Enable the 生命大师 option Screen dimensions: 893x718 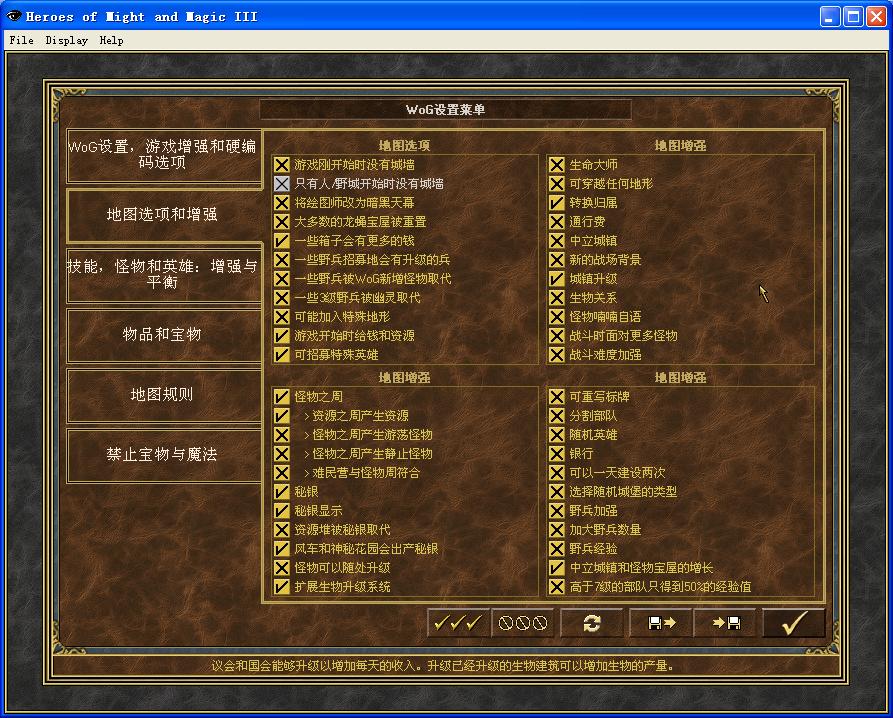pos(556,165)
